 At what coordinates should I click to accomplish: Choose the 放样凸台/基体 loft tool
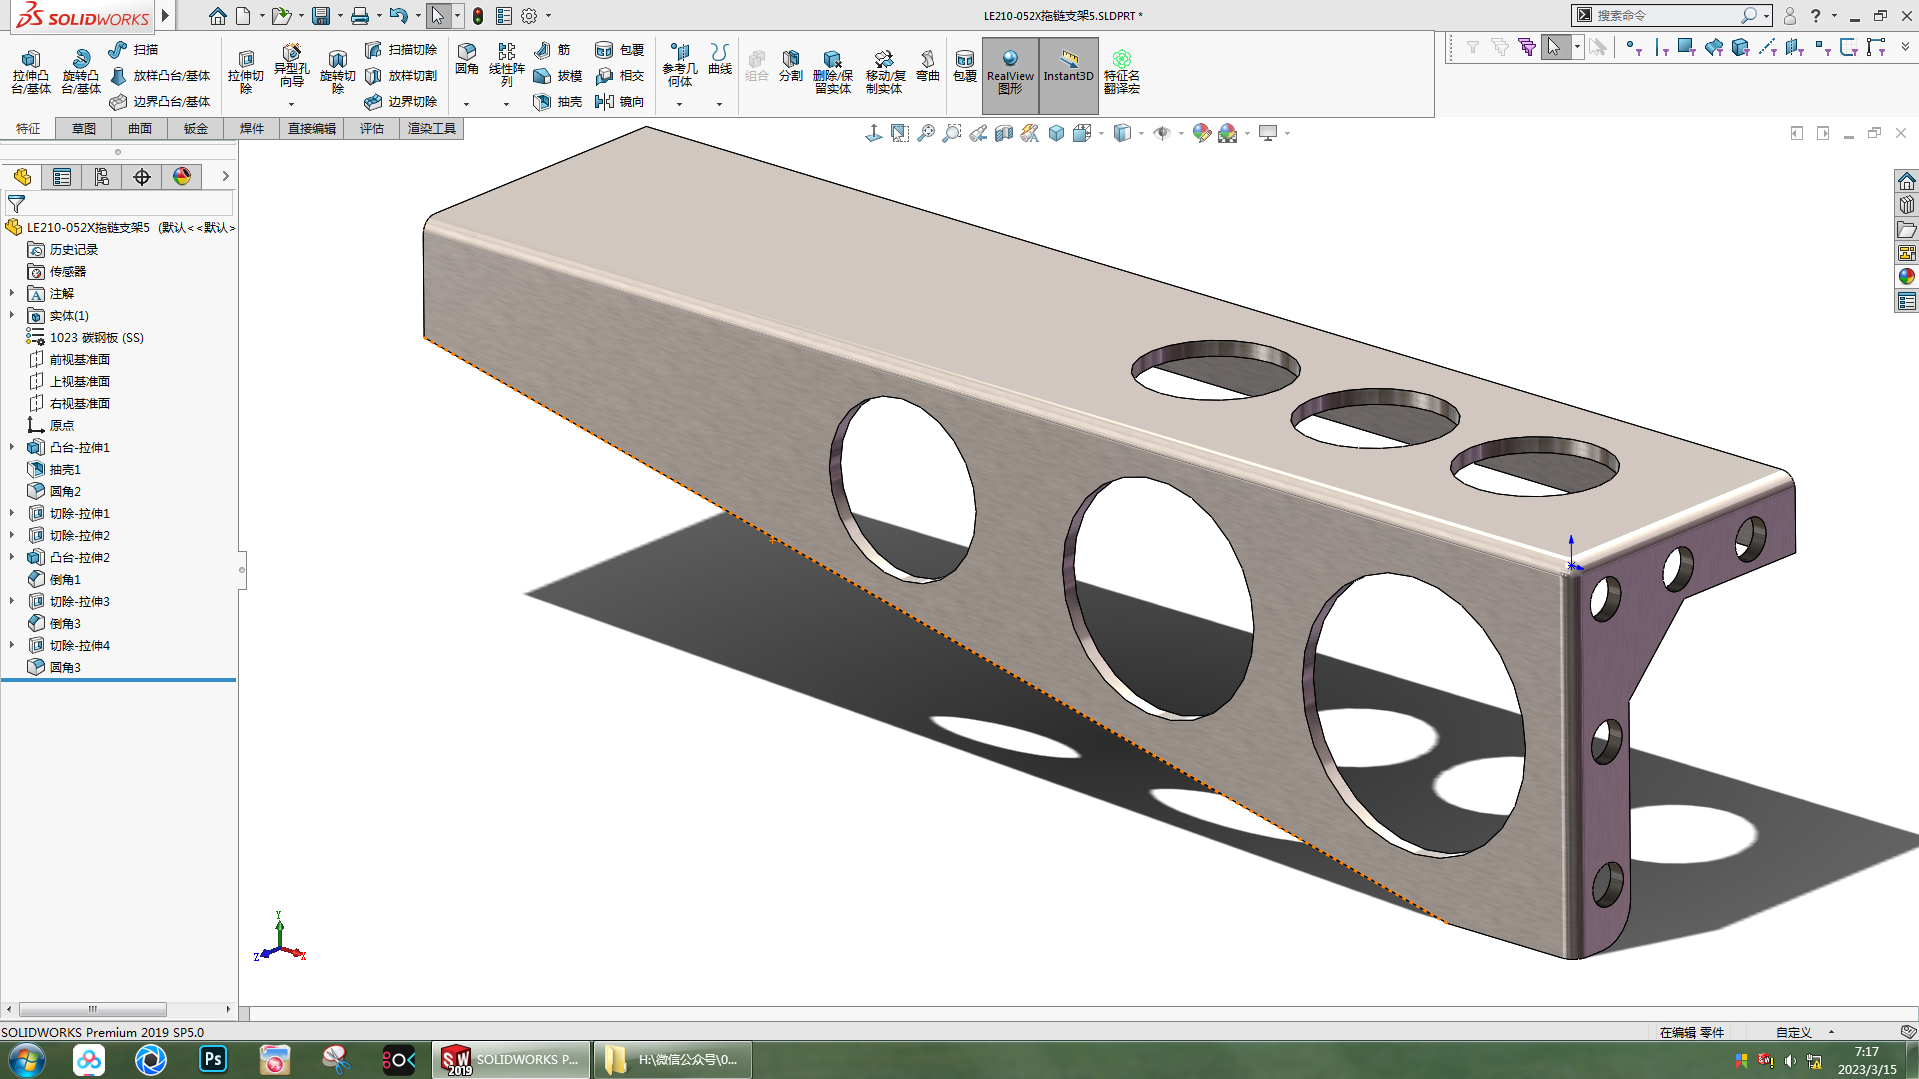tap(160, 75)
